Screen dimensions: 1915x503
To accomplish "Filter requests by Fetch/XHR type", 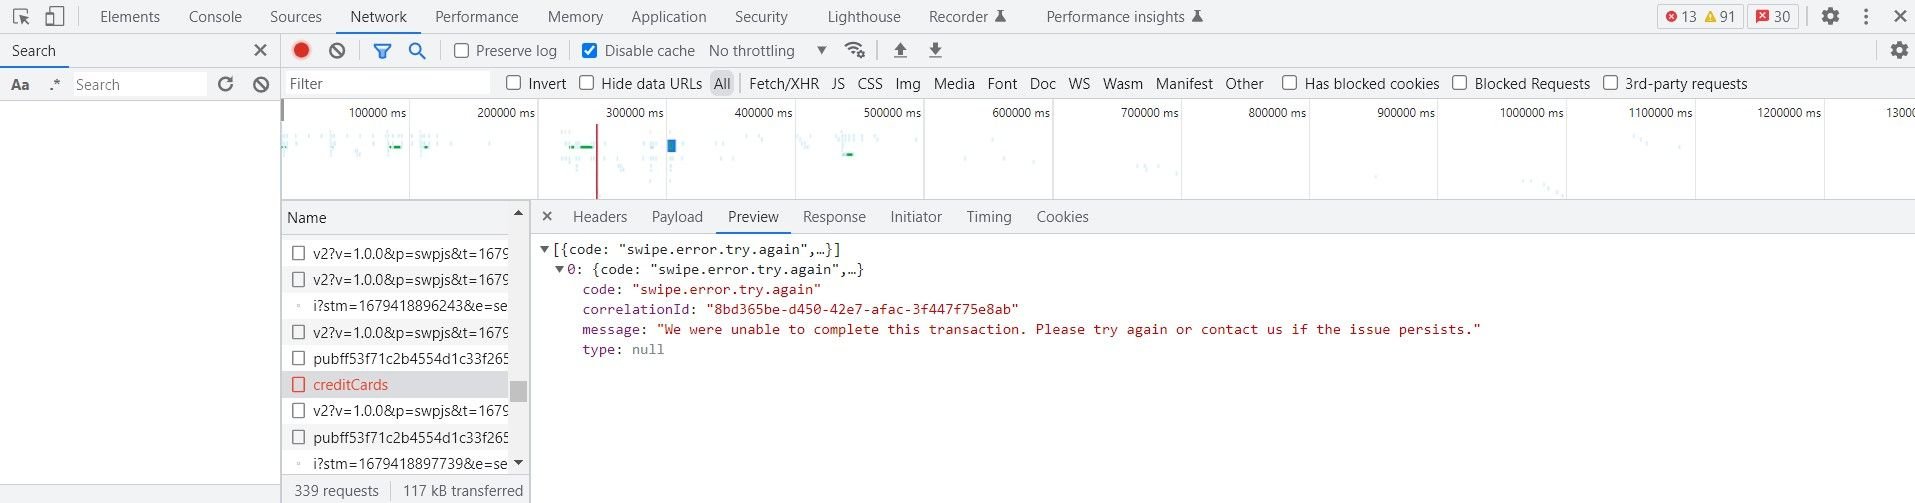I will point(783,84).
